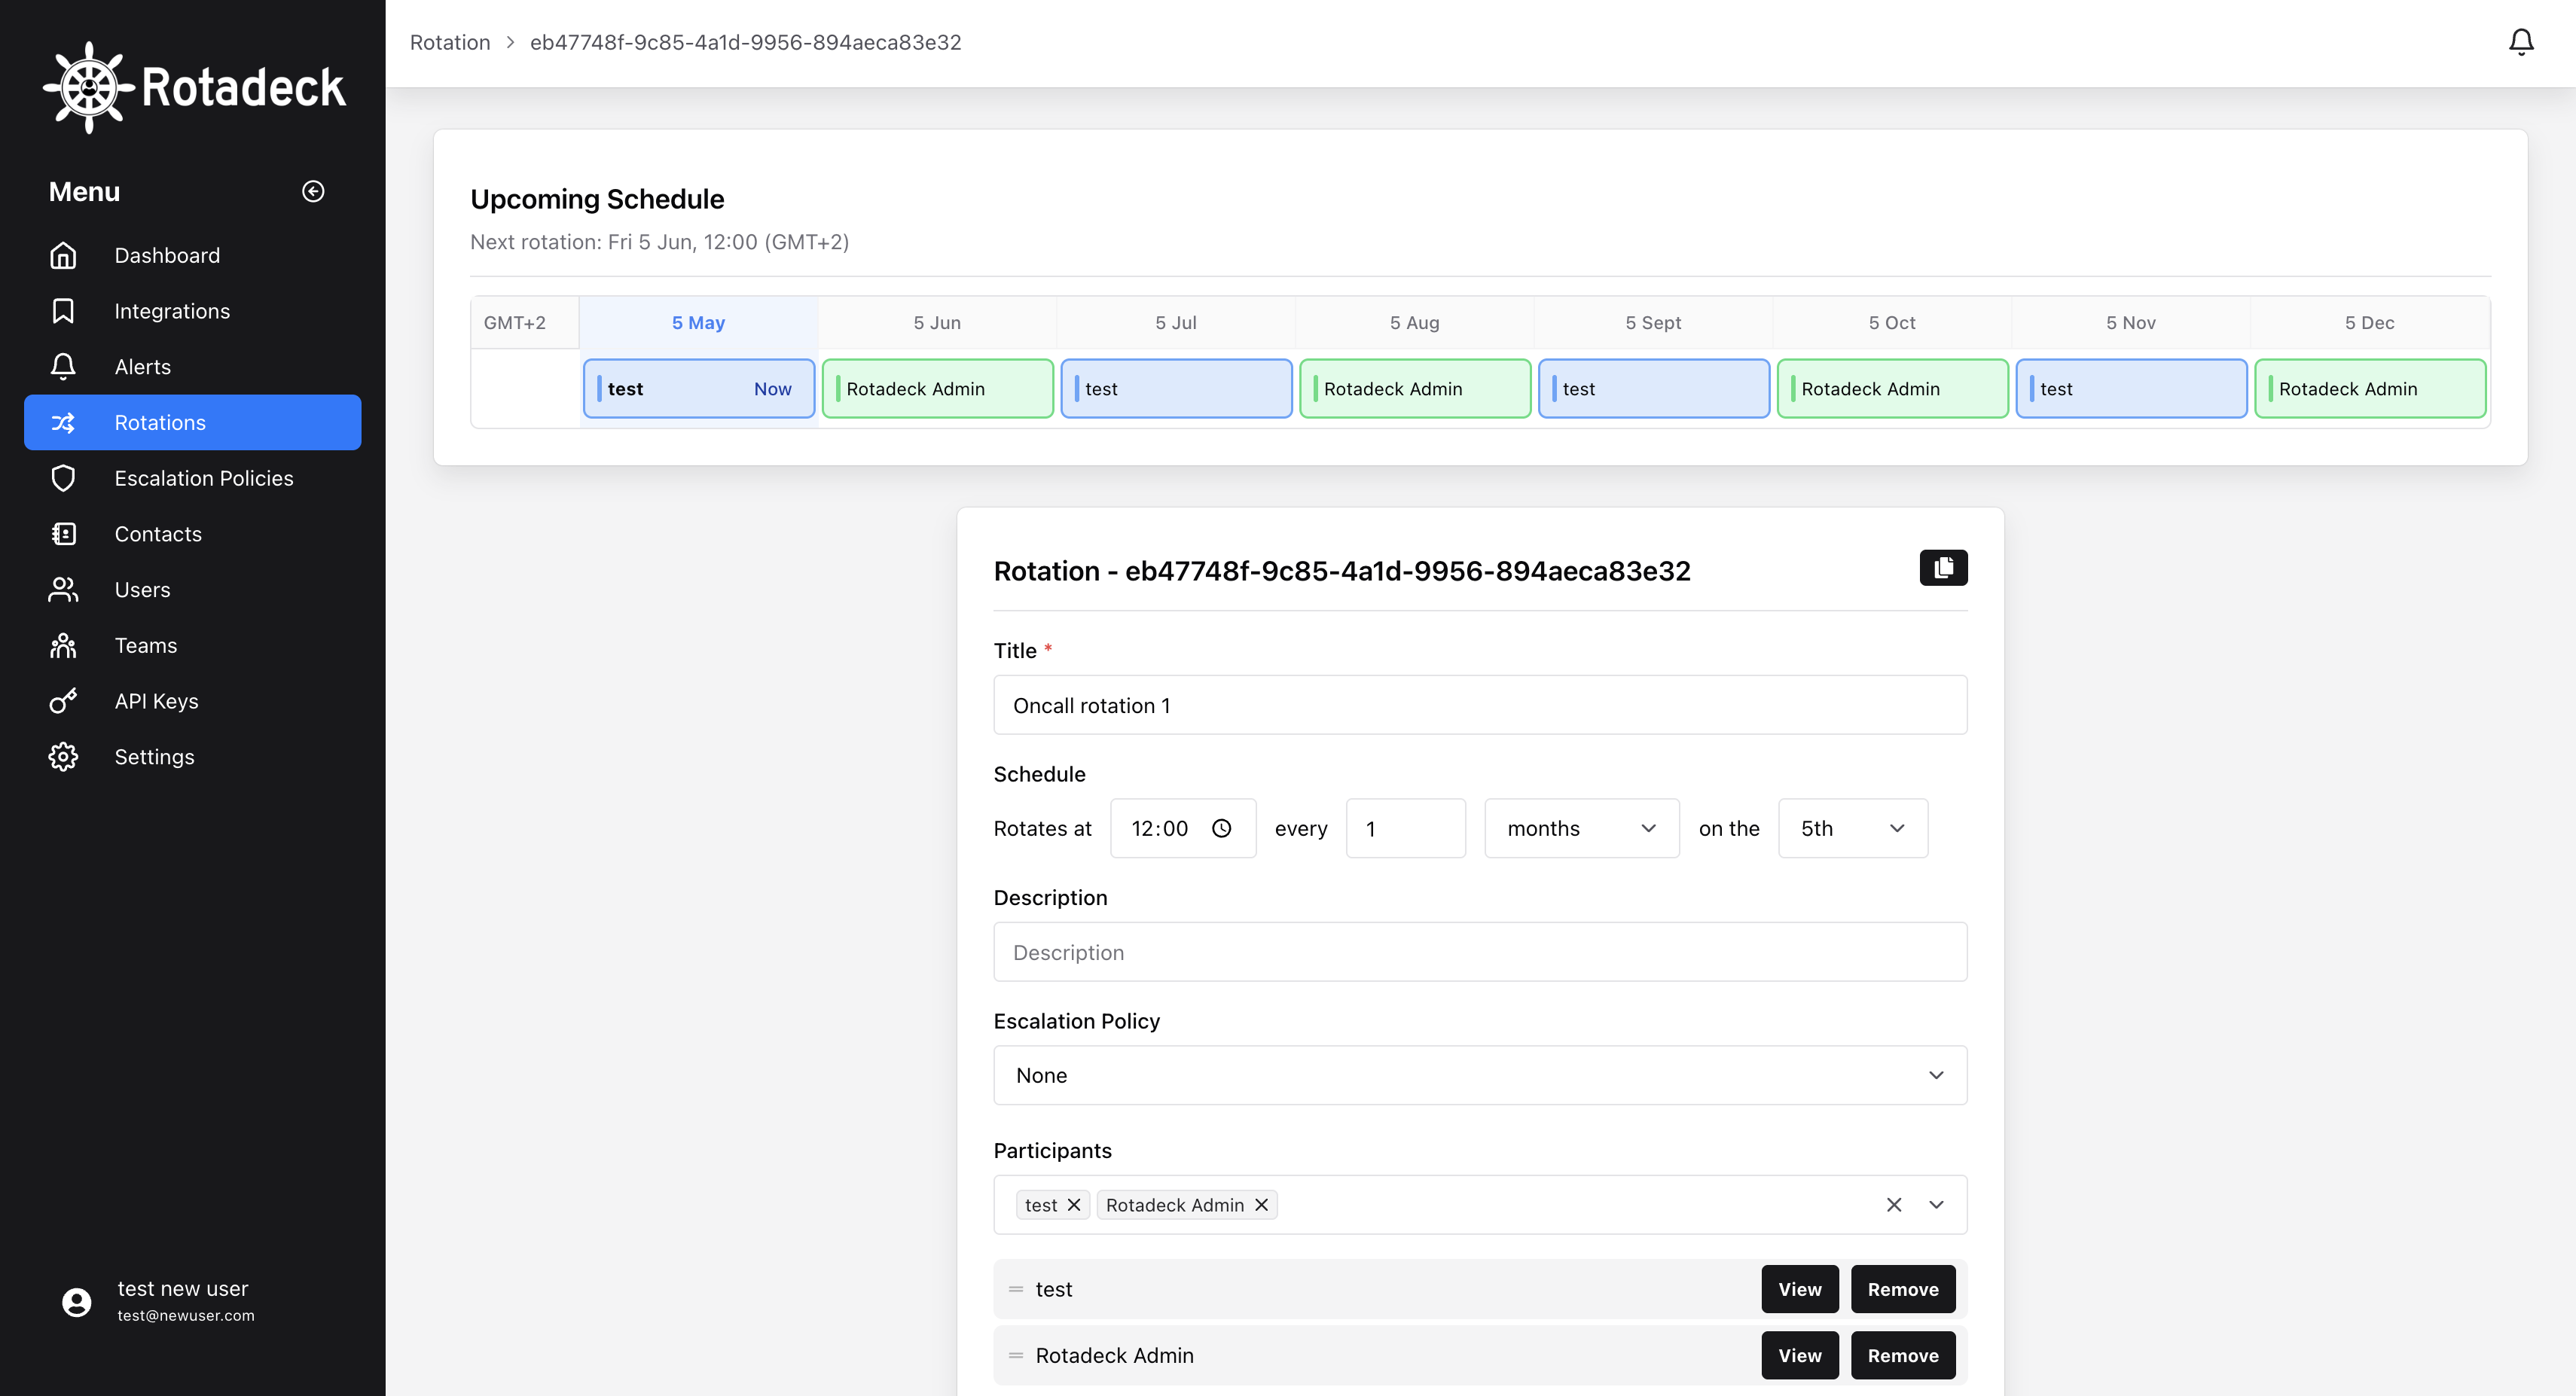This screenshot has height=1396, width=2576.
Task: Select the test shift on 5 Jul
Action: 1176,389
